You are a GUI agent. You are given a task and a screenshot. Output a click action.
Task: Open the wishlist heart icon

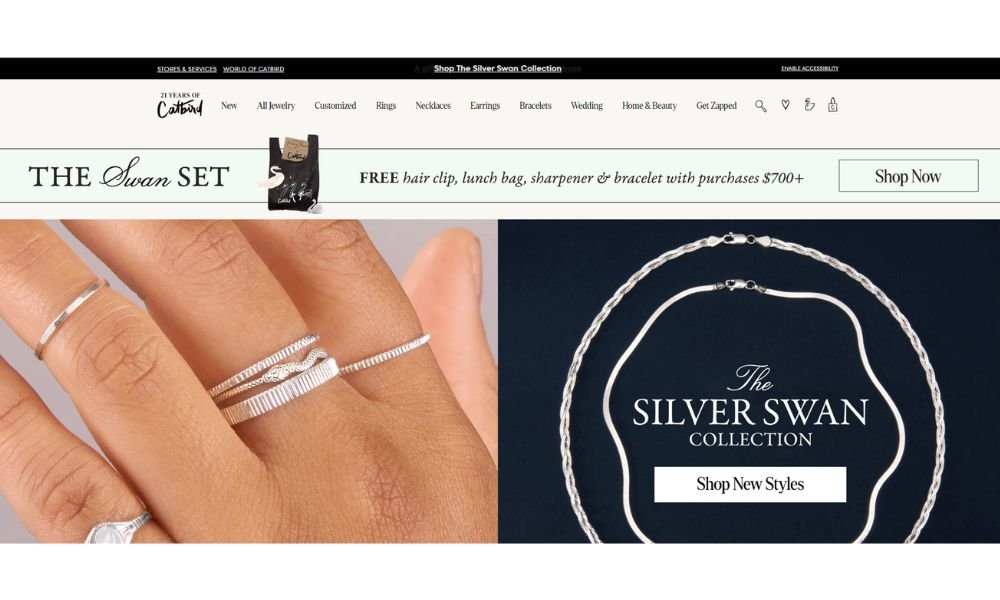click(785, 105)
